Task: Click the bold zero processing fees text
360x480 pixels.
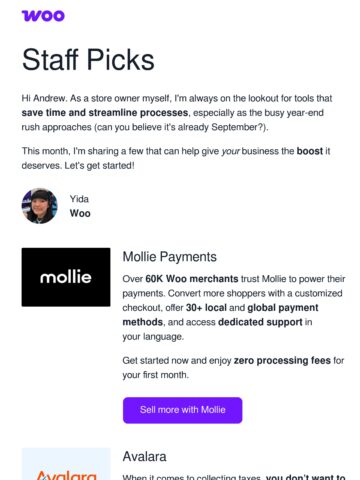Action: click(282, 360)
